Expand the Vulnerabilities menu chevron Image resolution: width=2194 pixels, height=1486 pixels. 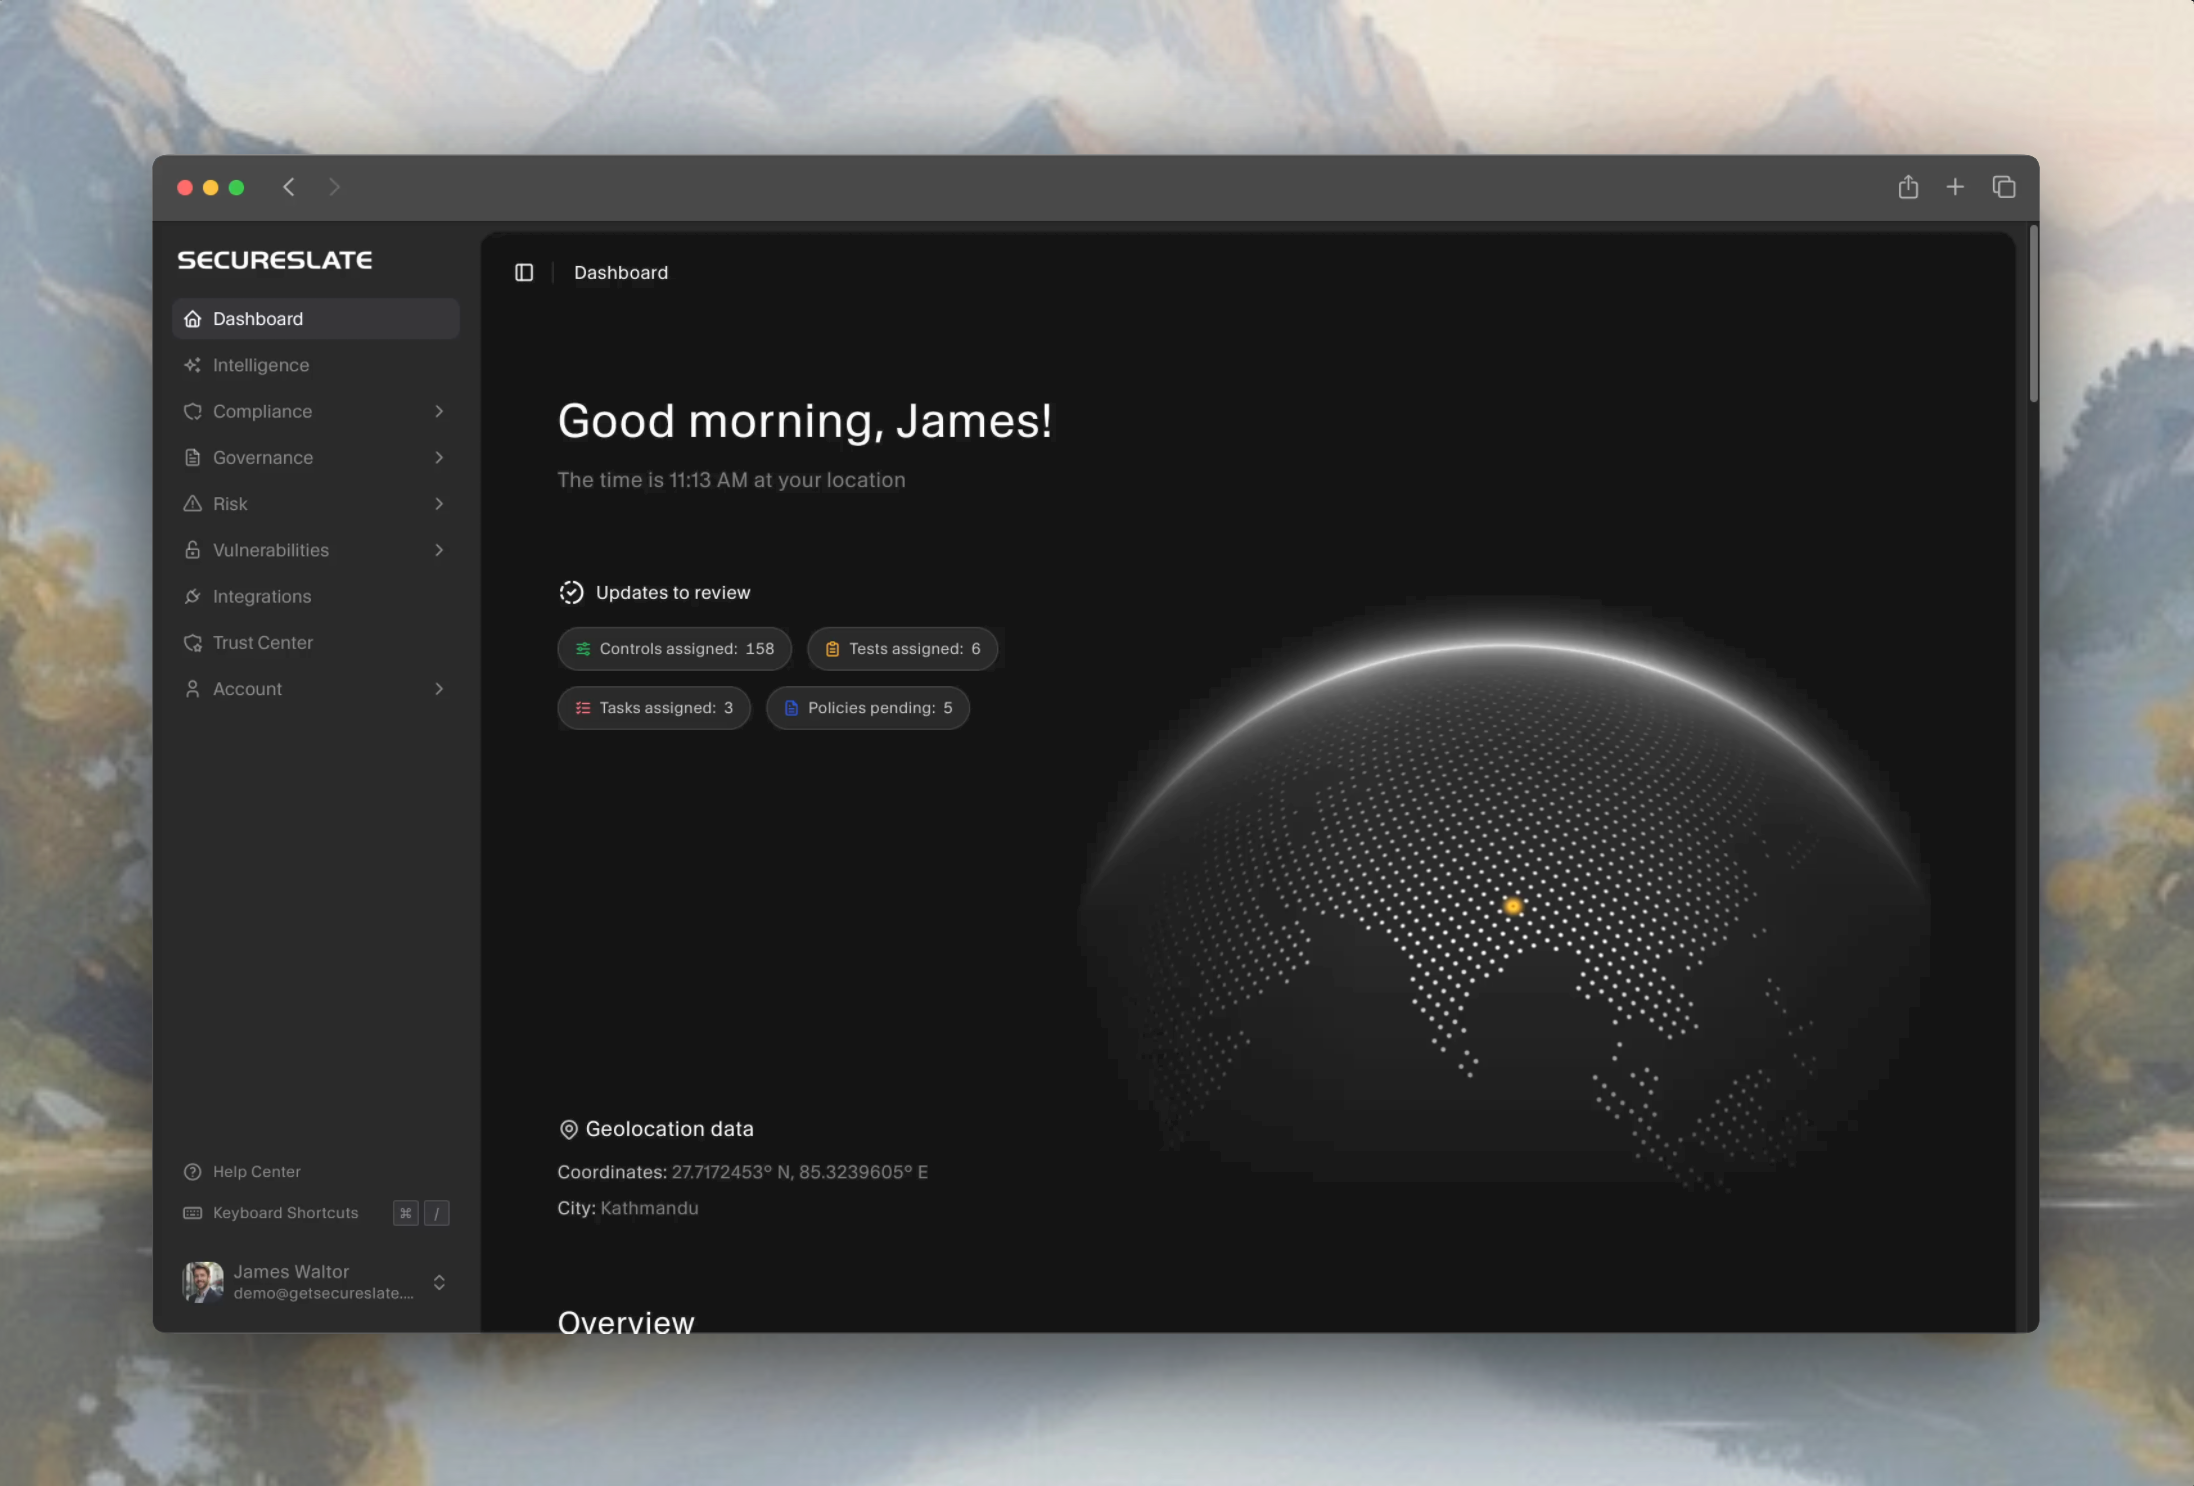click(x=439, y=550)
